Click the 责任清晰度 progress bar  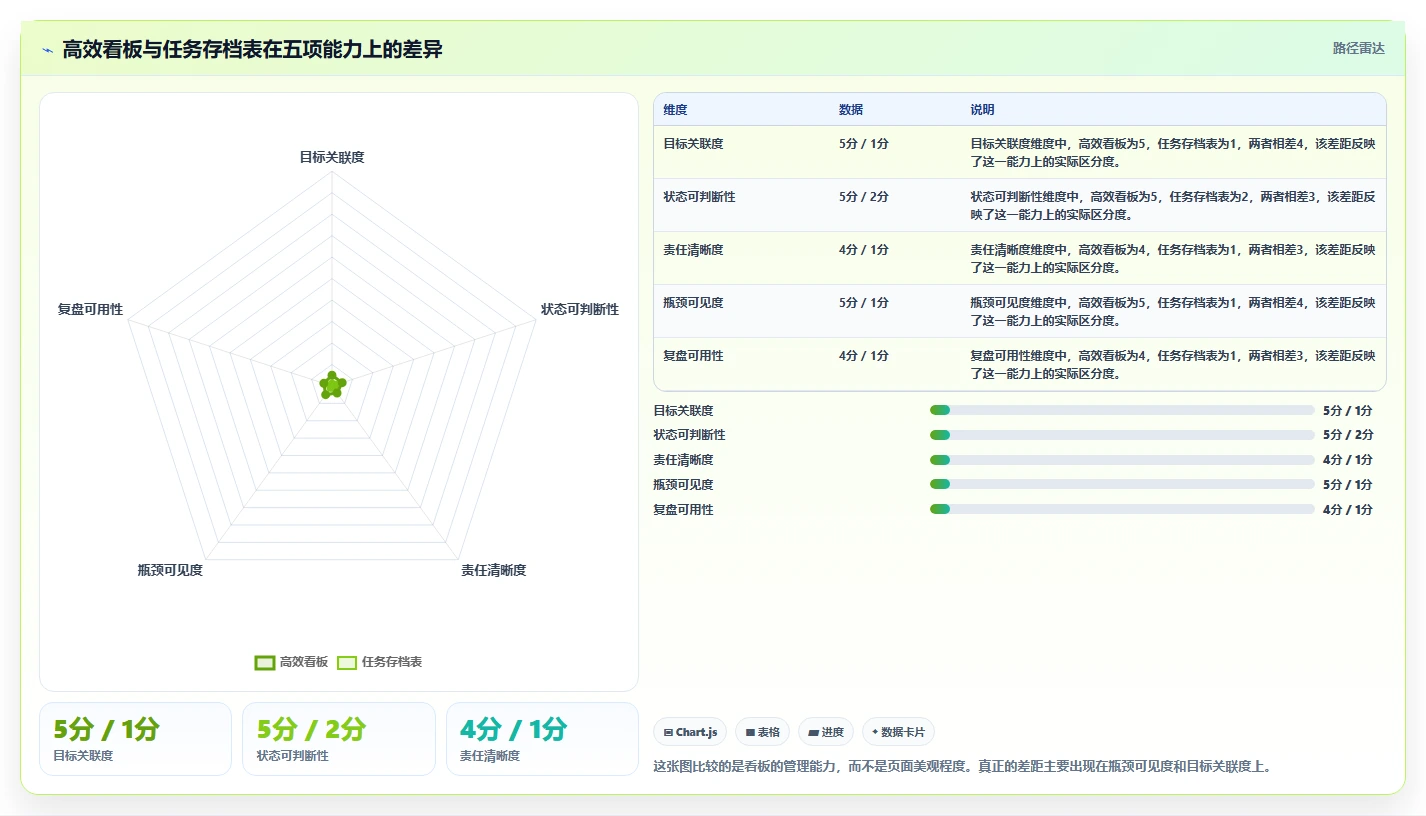tap(1122, 460)
